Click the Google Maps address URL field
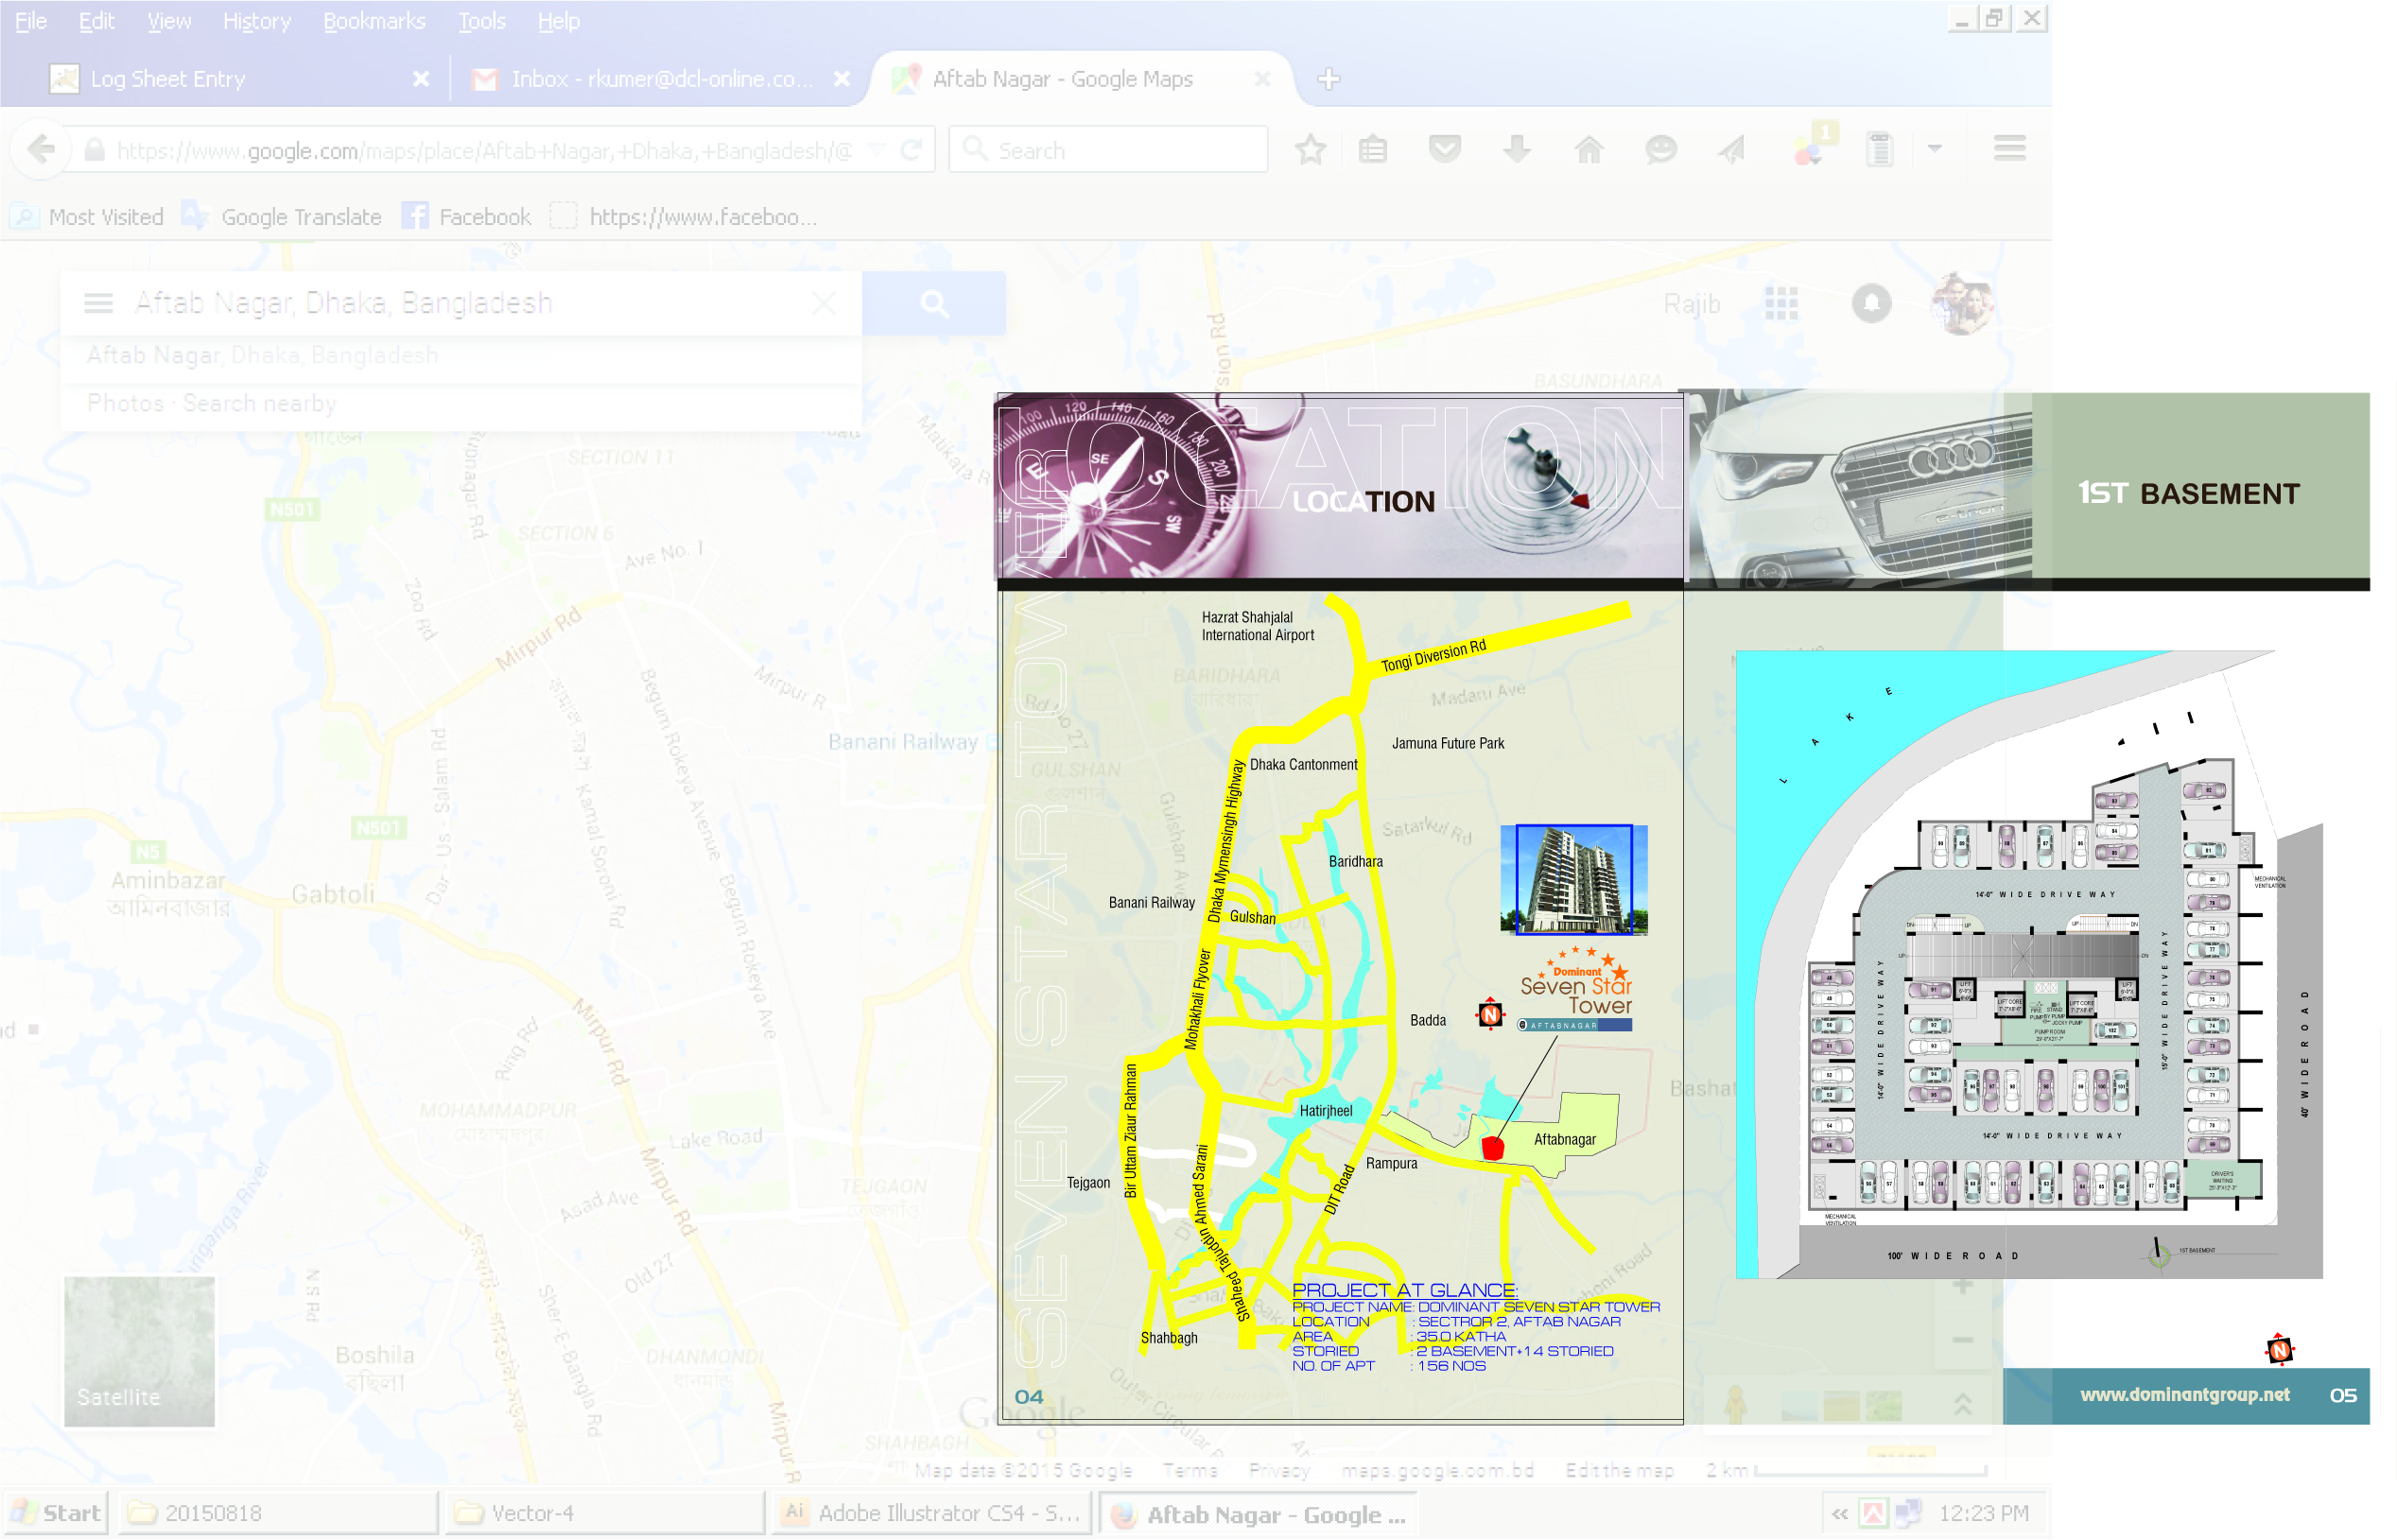This screenshot has width=2397, height=1540. click(485, 150)
